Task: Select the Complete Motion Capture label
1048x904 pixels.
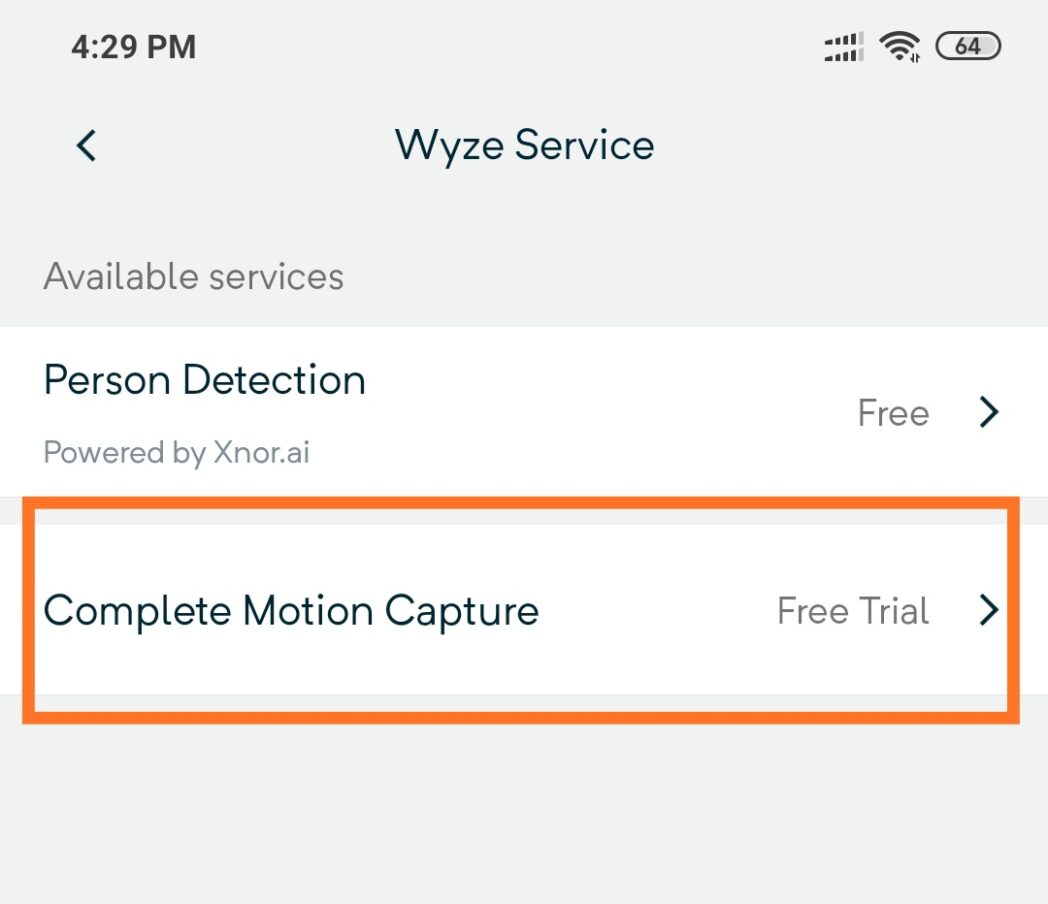Action: point(291,611)
